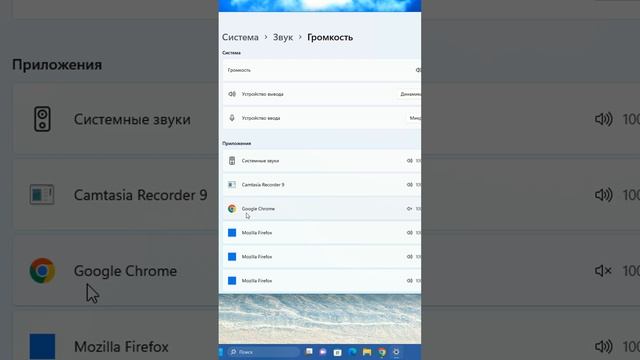Click large Mozilla Firefox blue square in background

click(42, 347)
